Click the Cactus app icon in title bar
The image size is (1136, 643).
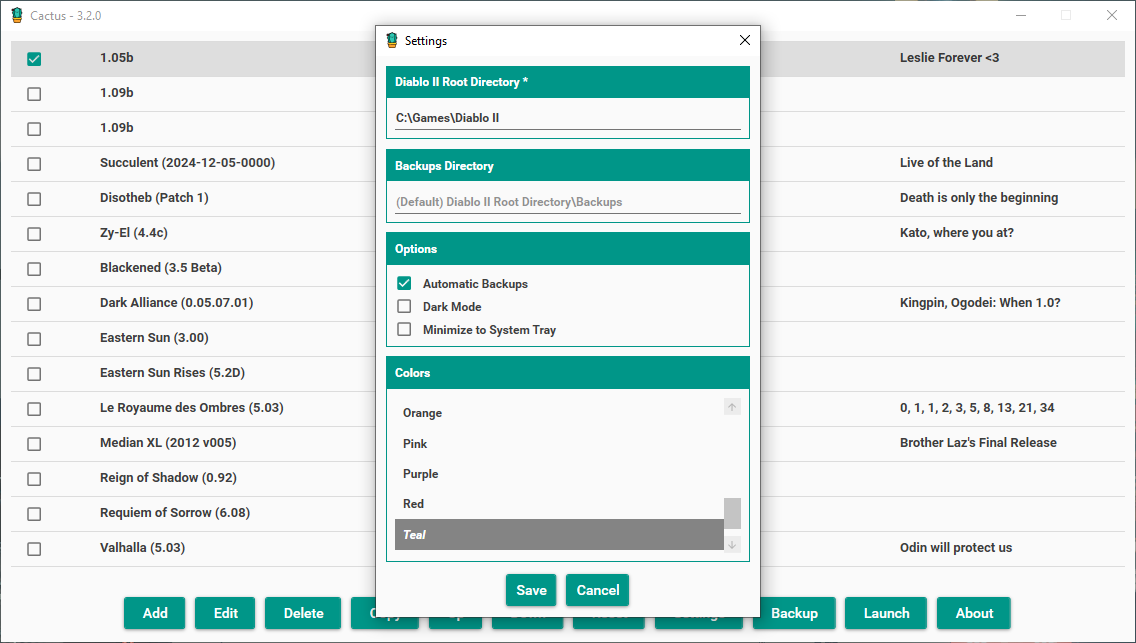coord(17,15)
